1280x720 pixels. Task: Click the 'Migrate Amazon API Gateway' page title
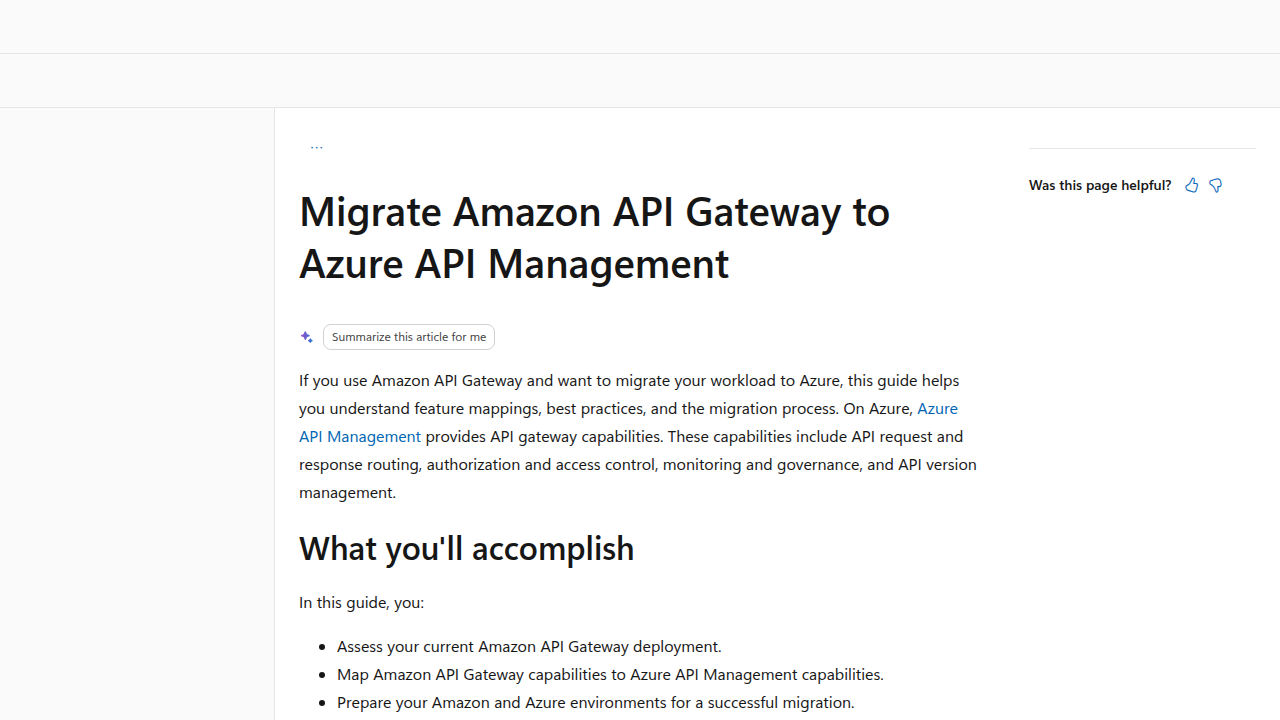(x=594, y=237)
